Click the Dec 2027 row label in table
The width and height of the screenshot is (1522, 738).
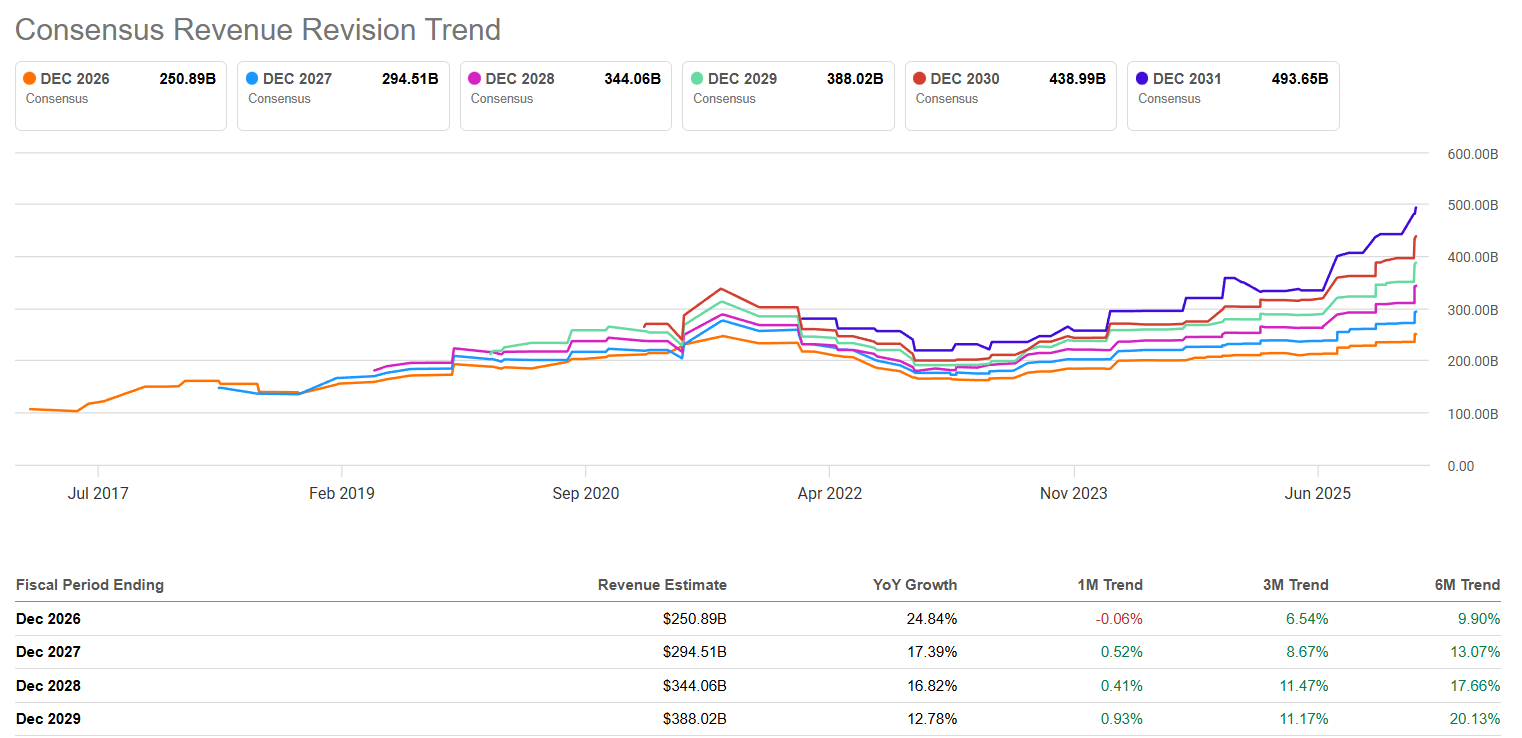(48, 652)
